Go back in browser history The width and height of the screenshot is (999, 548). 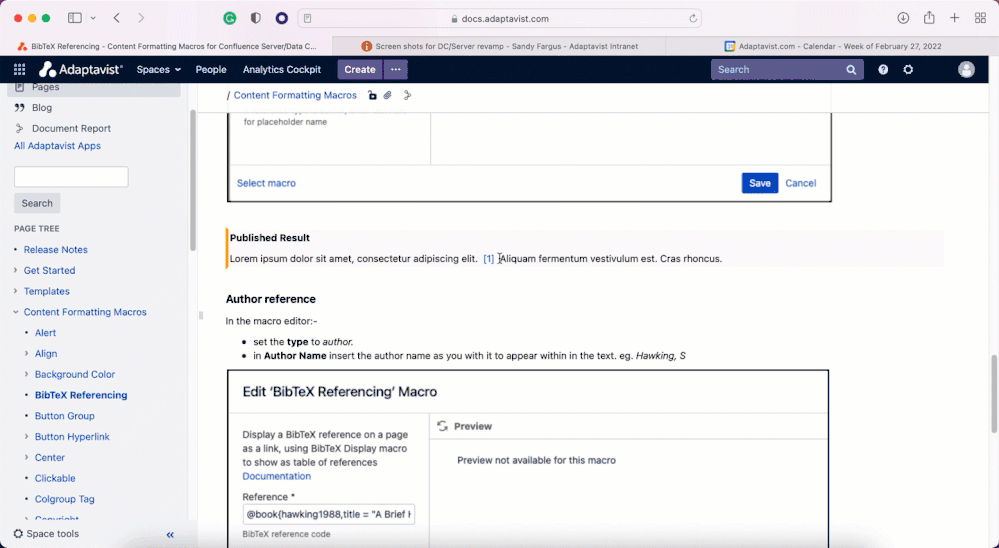(x=117, y=18)
